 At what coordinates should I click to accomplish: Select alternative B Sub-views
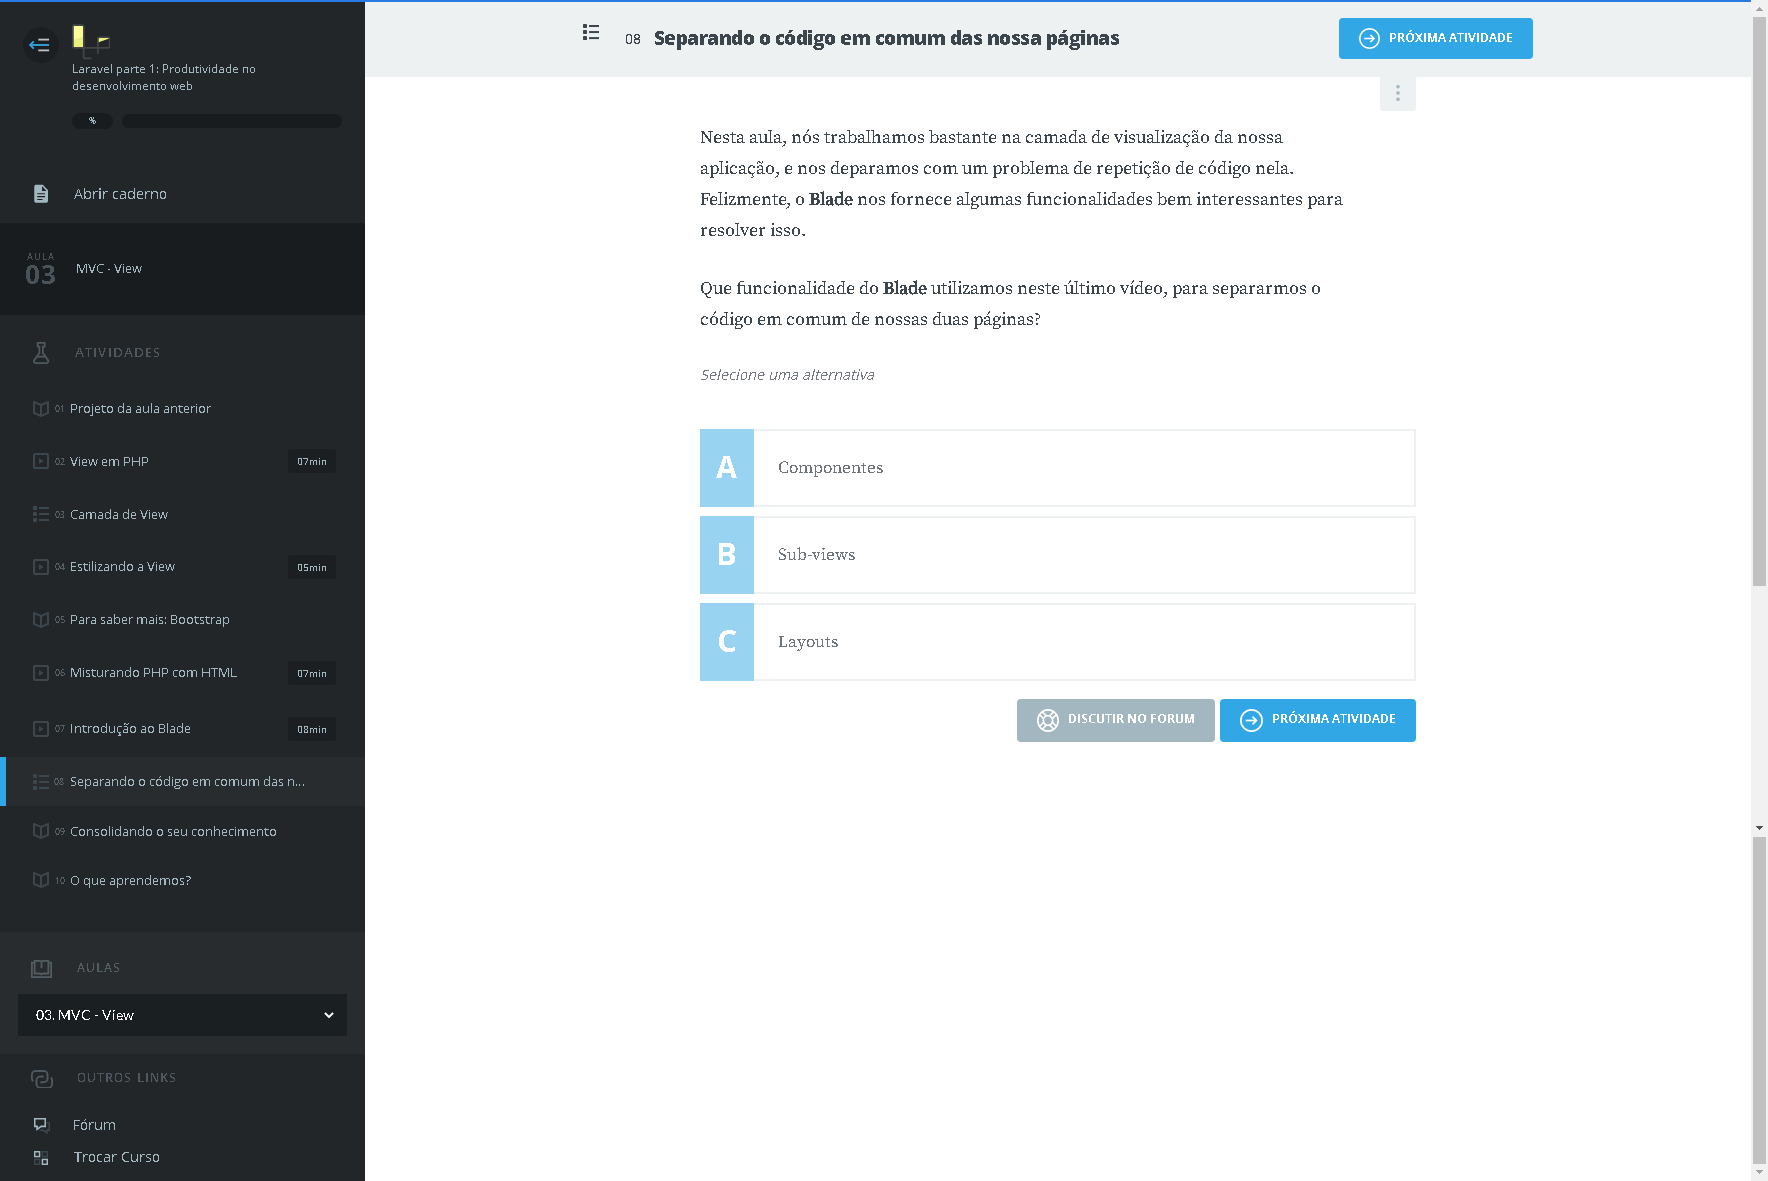tap(1057, 555)
